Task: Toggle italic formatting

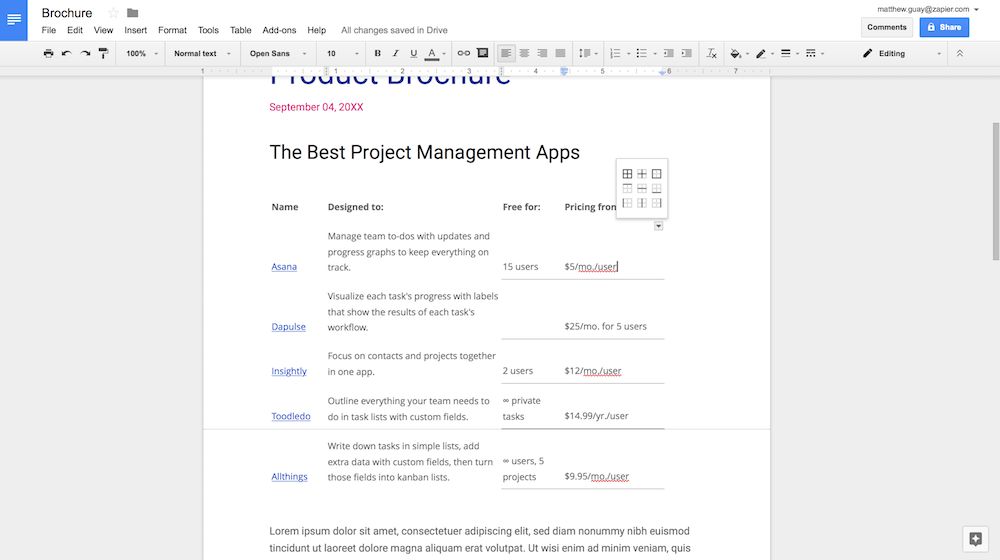Action: click(395, 54)
